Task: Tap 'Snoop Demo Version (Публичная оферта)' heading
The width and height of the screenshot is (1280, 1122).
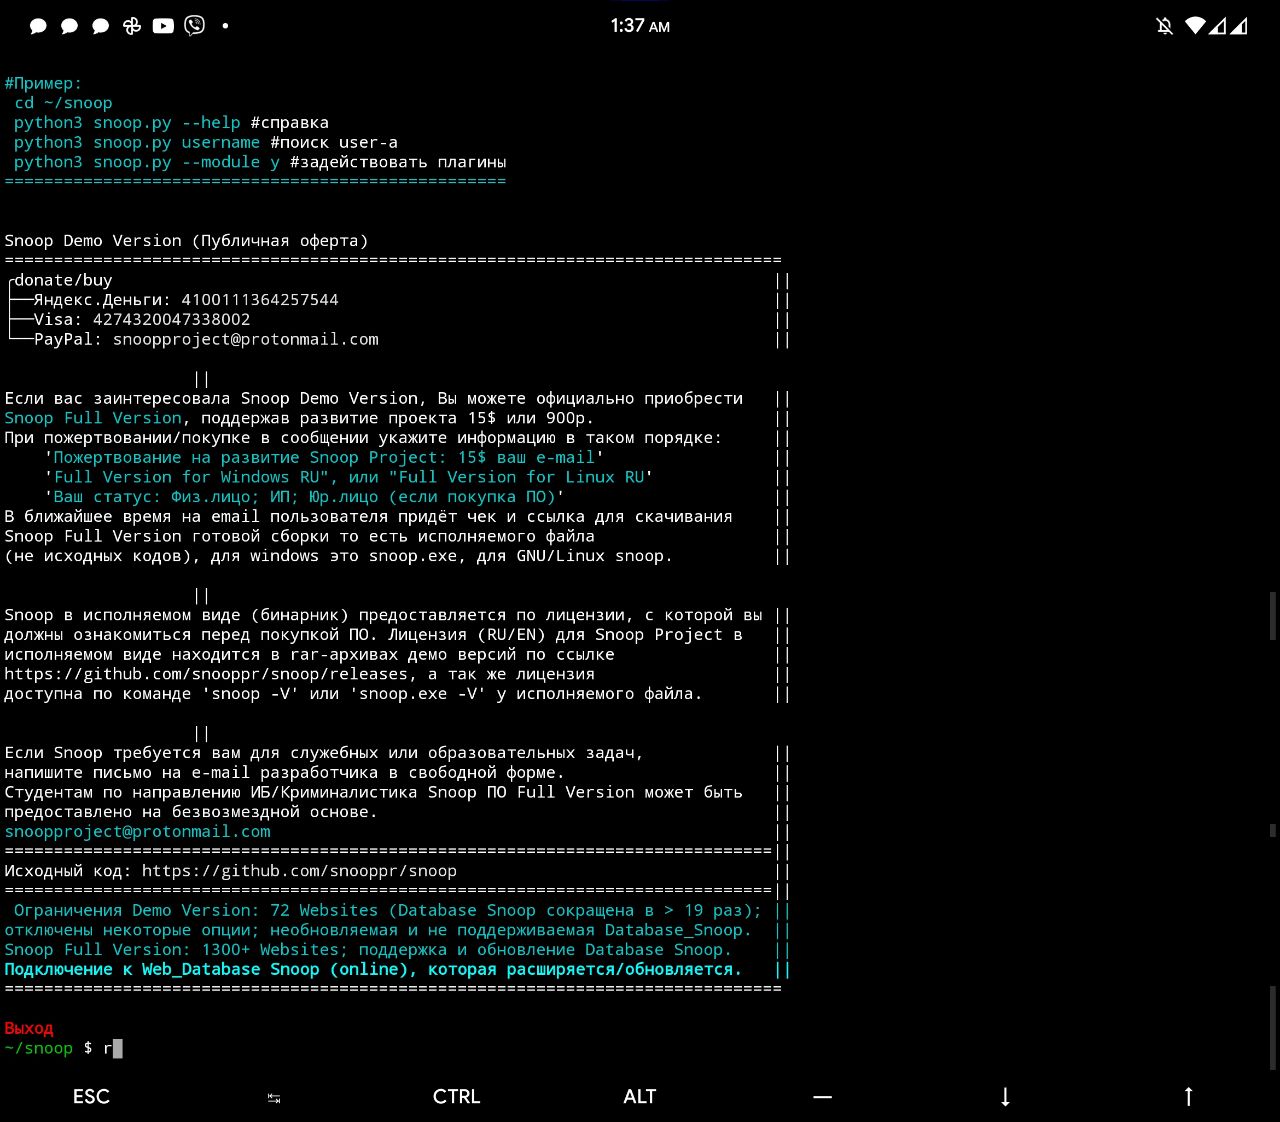Action: click(186, 241)
